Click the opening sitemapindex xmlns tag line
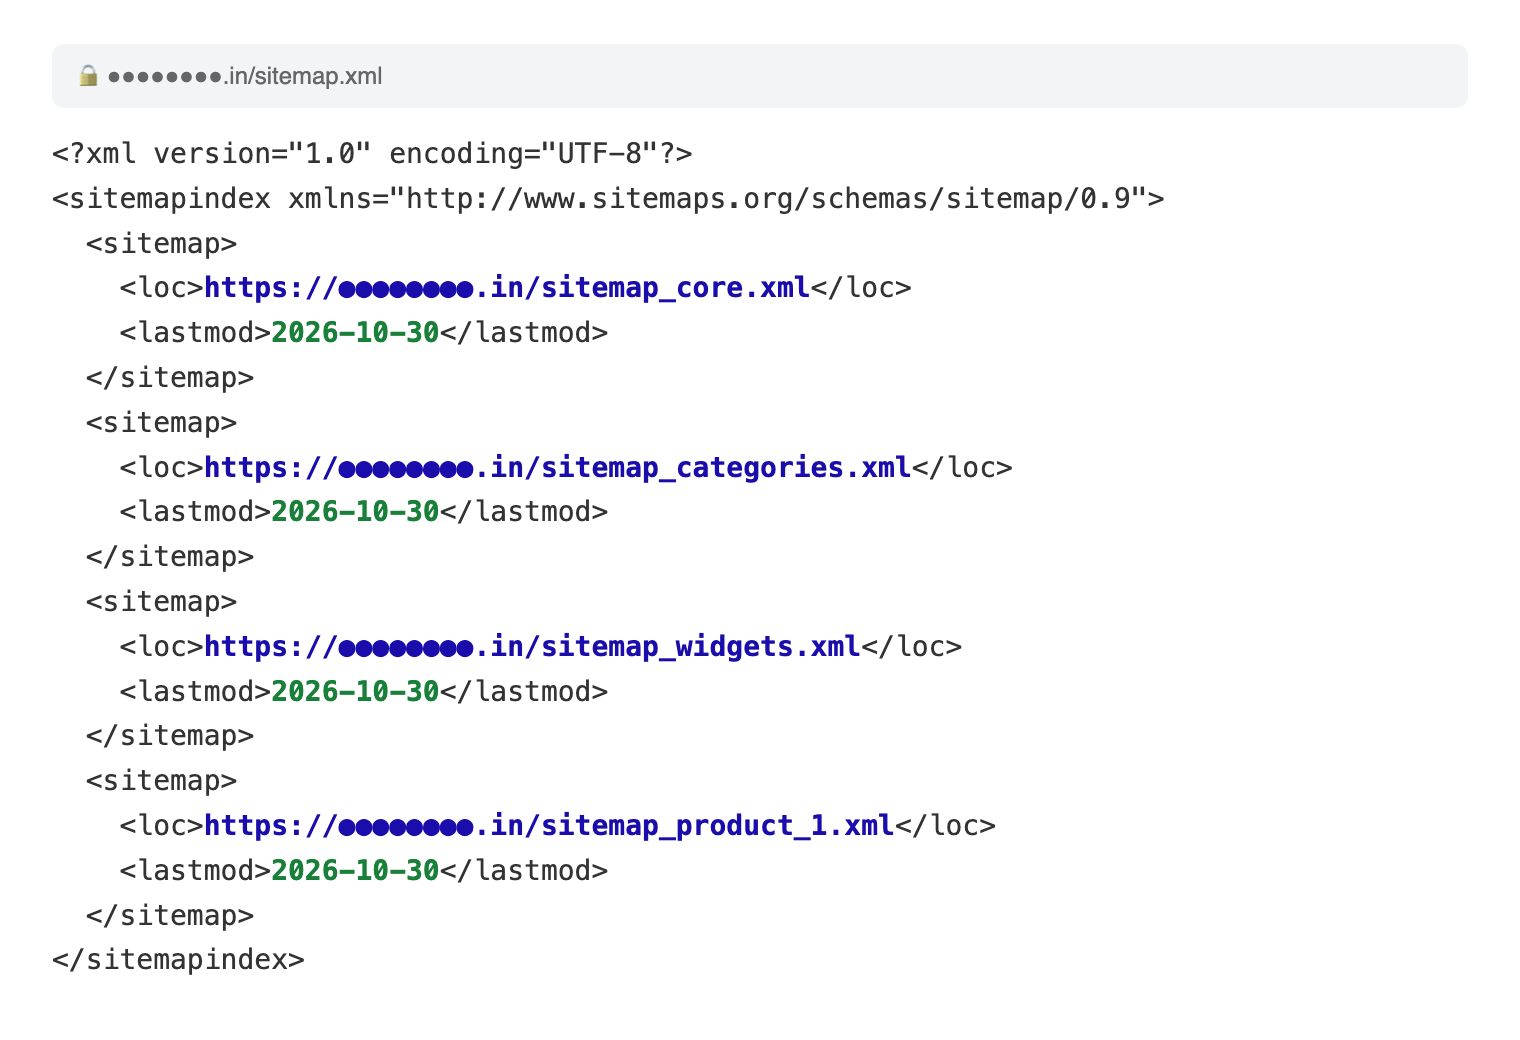This screenshot has height=1040, width=1520. [x=608, y=199]
